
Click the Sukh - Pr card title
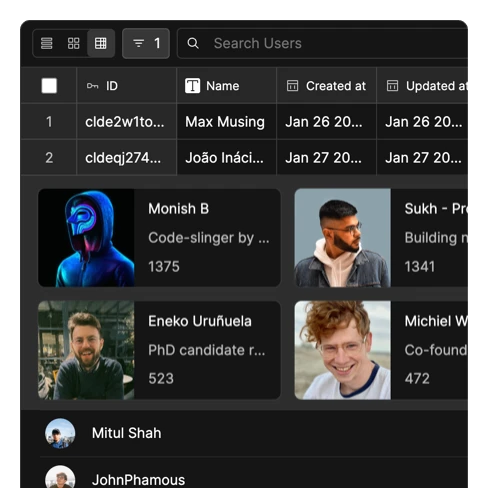[x=436, y=209]
